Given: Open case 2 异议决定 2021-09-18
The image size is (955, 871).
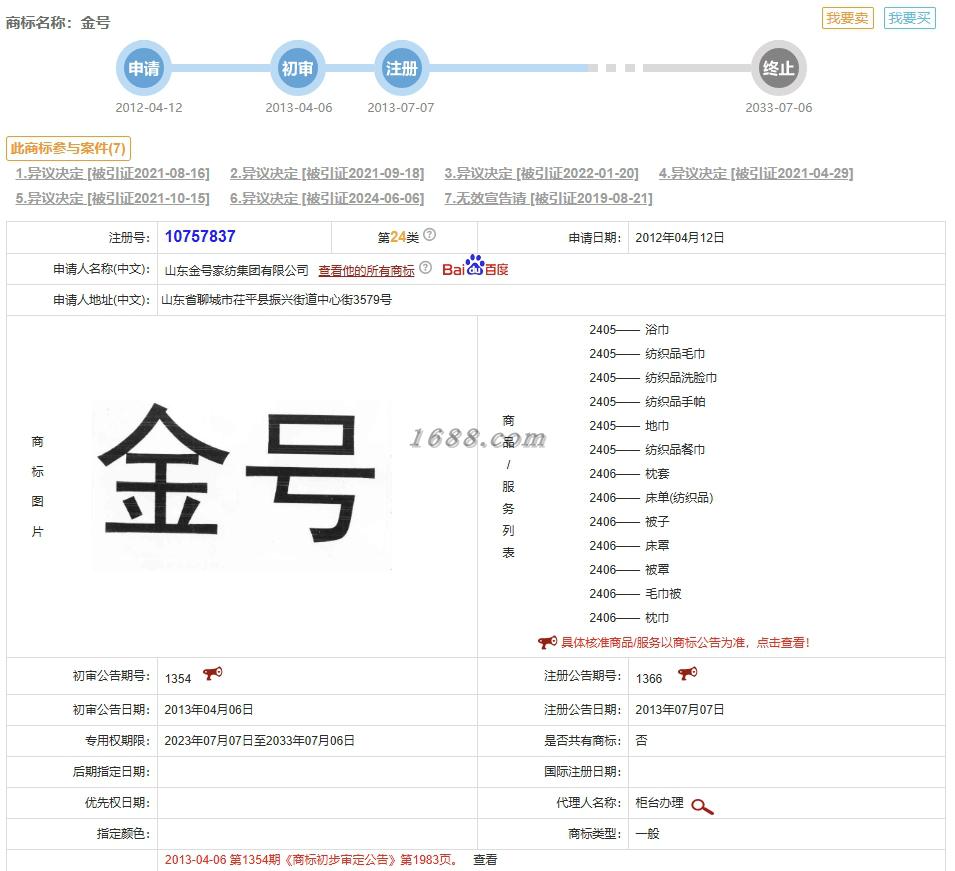Looking at the screenshot, I should coord(327,174).
